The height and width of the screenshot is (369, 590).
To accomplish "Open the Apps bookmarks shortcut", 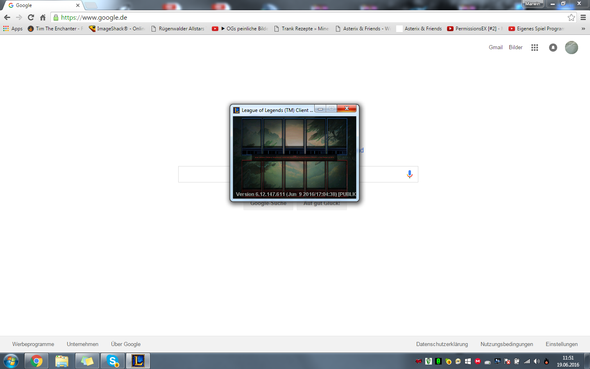I will (x=13, y=29).
